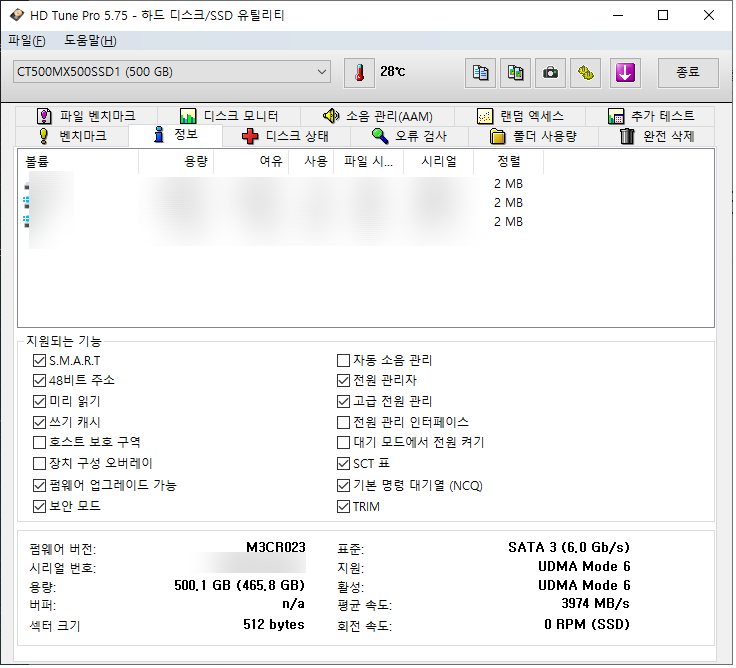Open the 파일 벤치마크 tab

(86, 116)
